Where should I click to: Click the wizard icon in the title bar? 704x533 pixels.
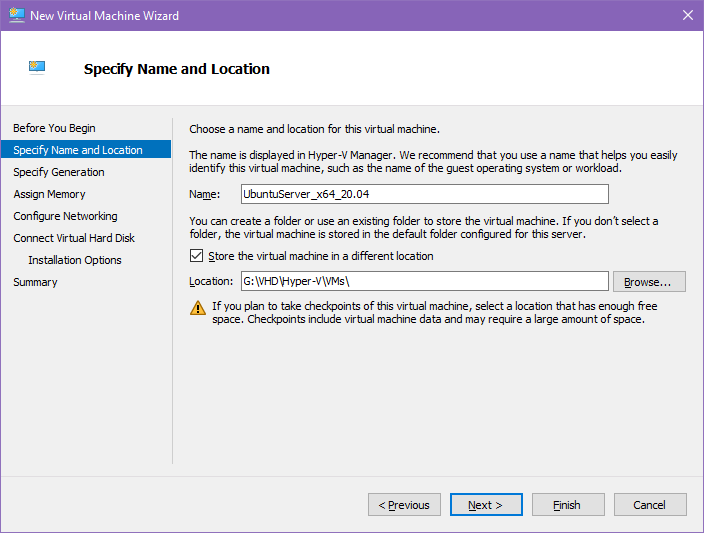point(17,15)
